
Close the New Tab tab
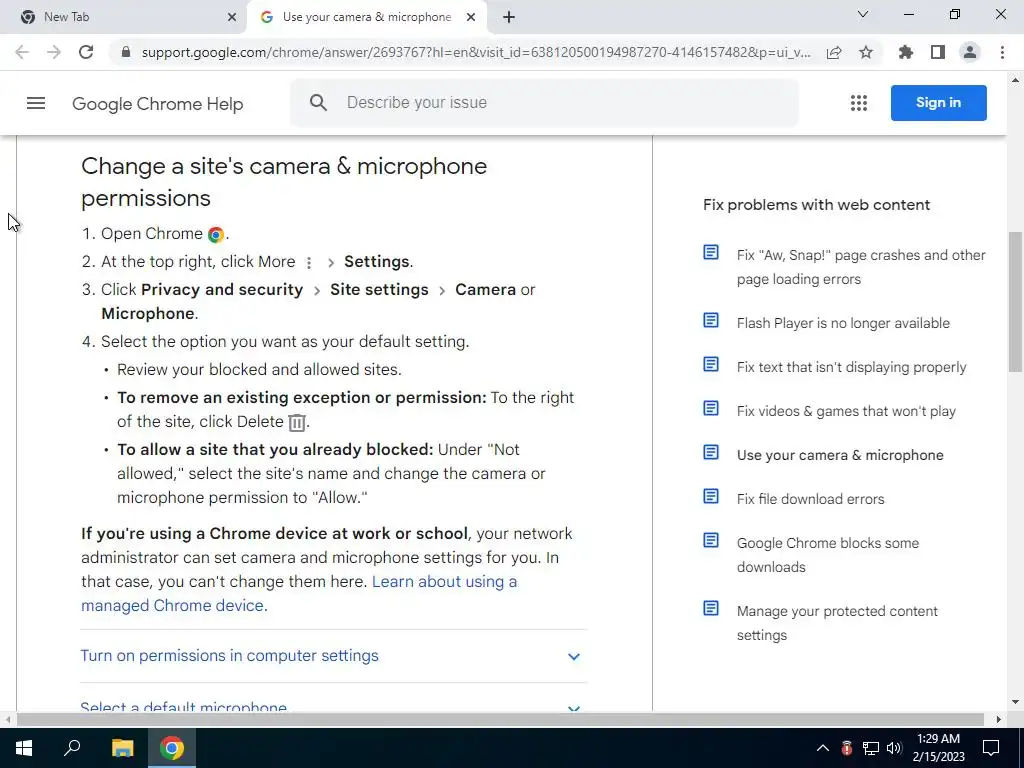pos(232,17)
